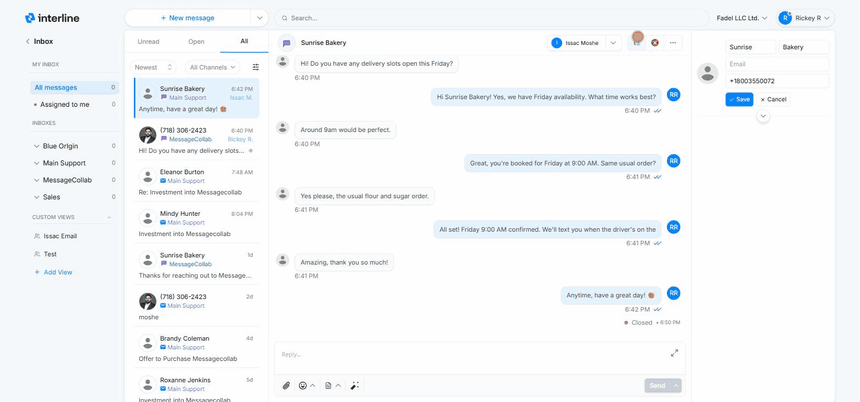Screen dimensions: 860x402
Task: Click the phone number field +18003550072
Action: (x=777, y=81)
